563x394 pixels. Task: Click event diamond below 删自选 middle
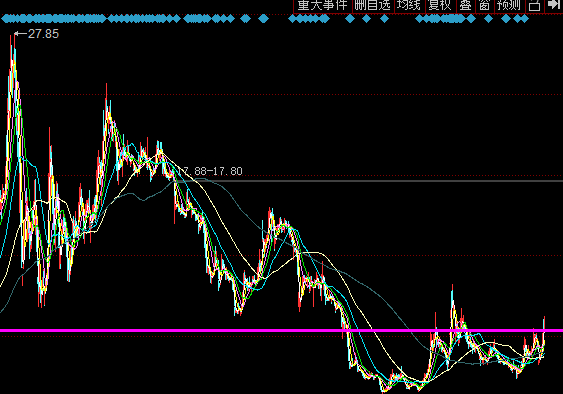pyautogui.click(x=367, y=19)
